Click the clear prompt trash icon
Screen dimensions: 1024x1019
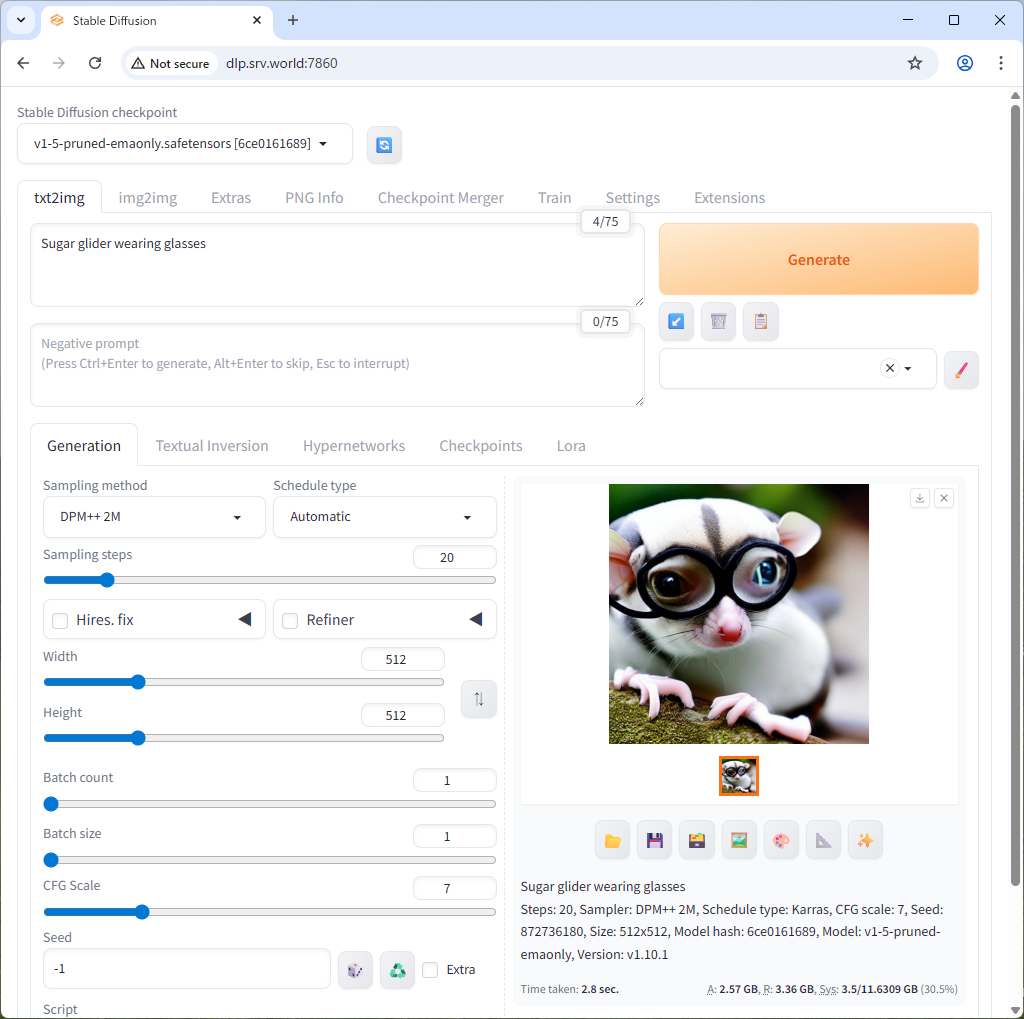718,321
